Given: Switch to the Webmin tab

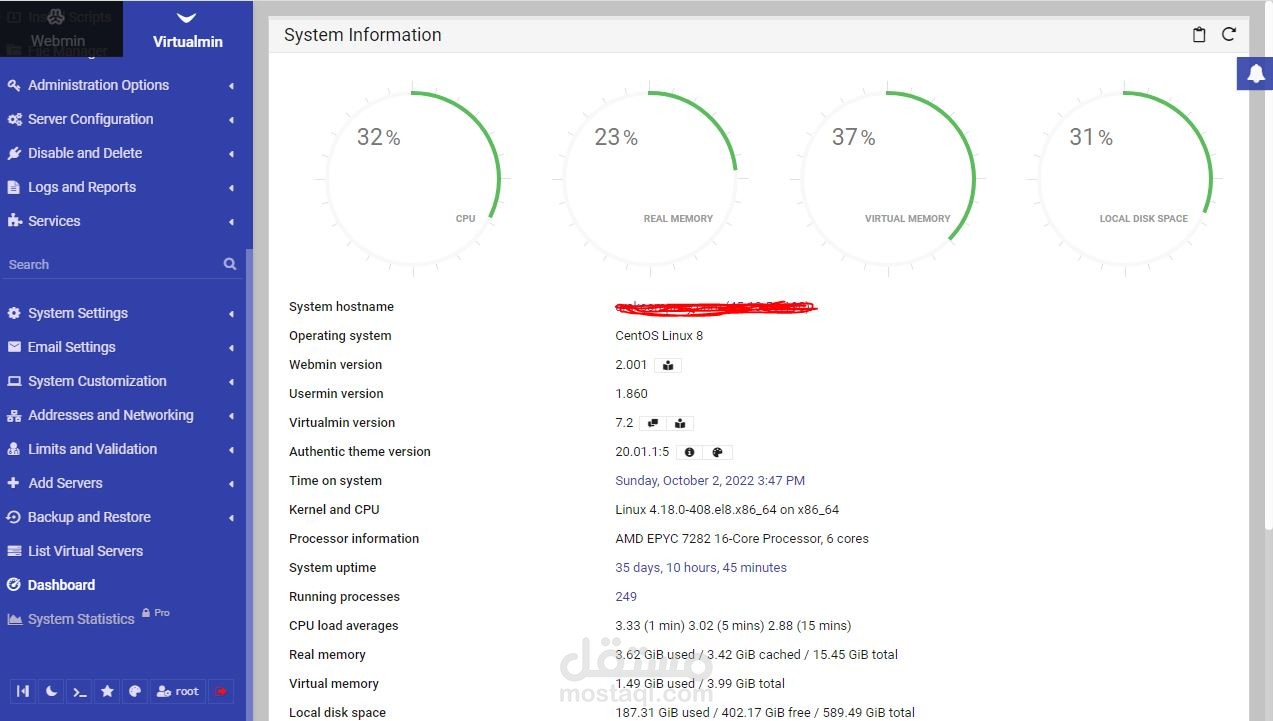Looking at the screenshot, I should coord(57,41).
